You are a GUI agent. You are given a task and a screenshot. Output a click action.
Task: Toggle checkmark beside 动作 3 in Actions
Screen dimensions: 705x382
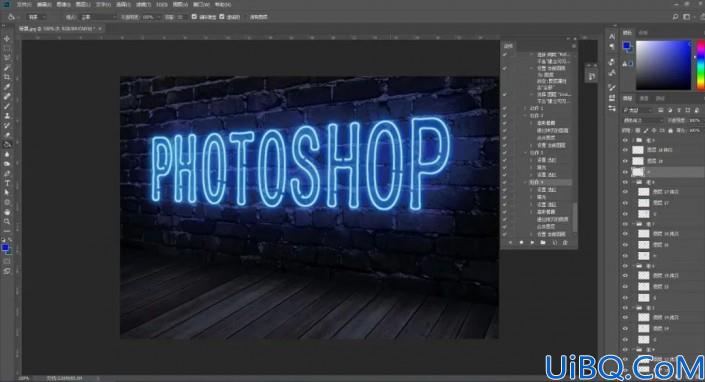(x=505, y=152)
